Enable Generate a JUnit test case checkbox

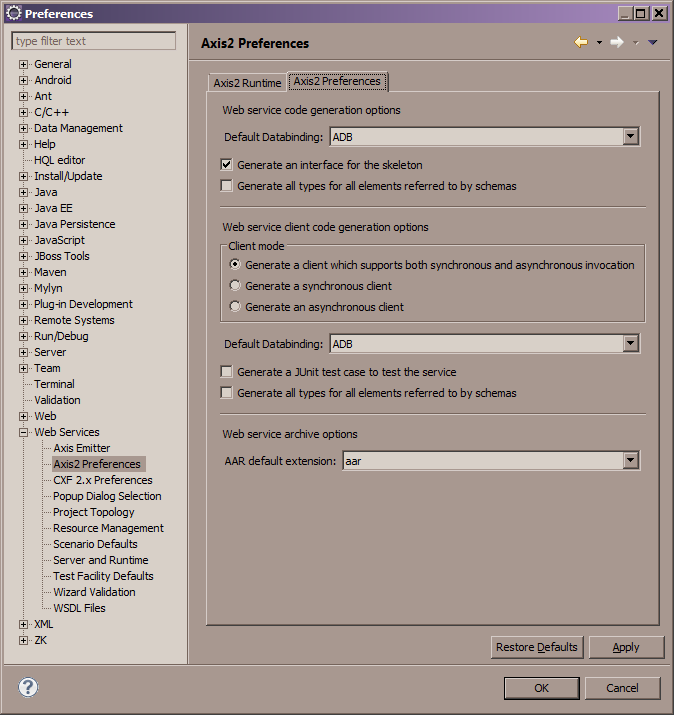pos(226,372)
